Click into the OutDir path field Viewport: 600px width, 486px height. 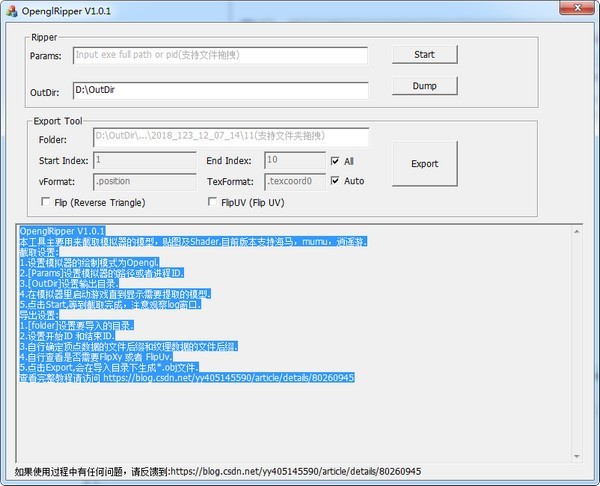[x=220, y=90]
